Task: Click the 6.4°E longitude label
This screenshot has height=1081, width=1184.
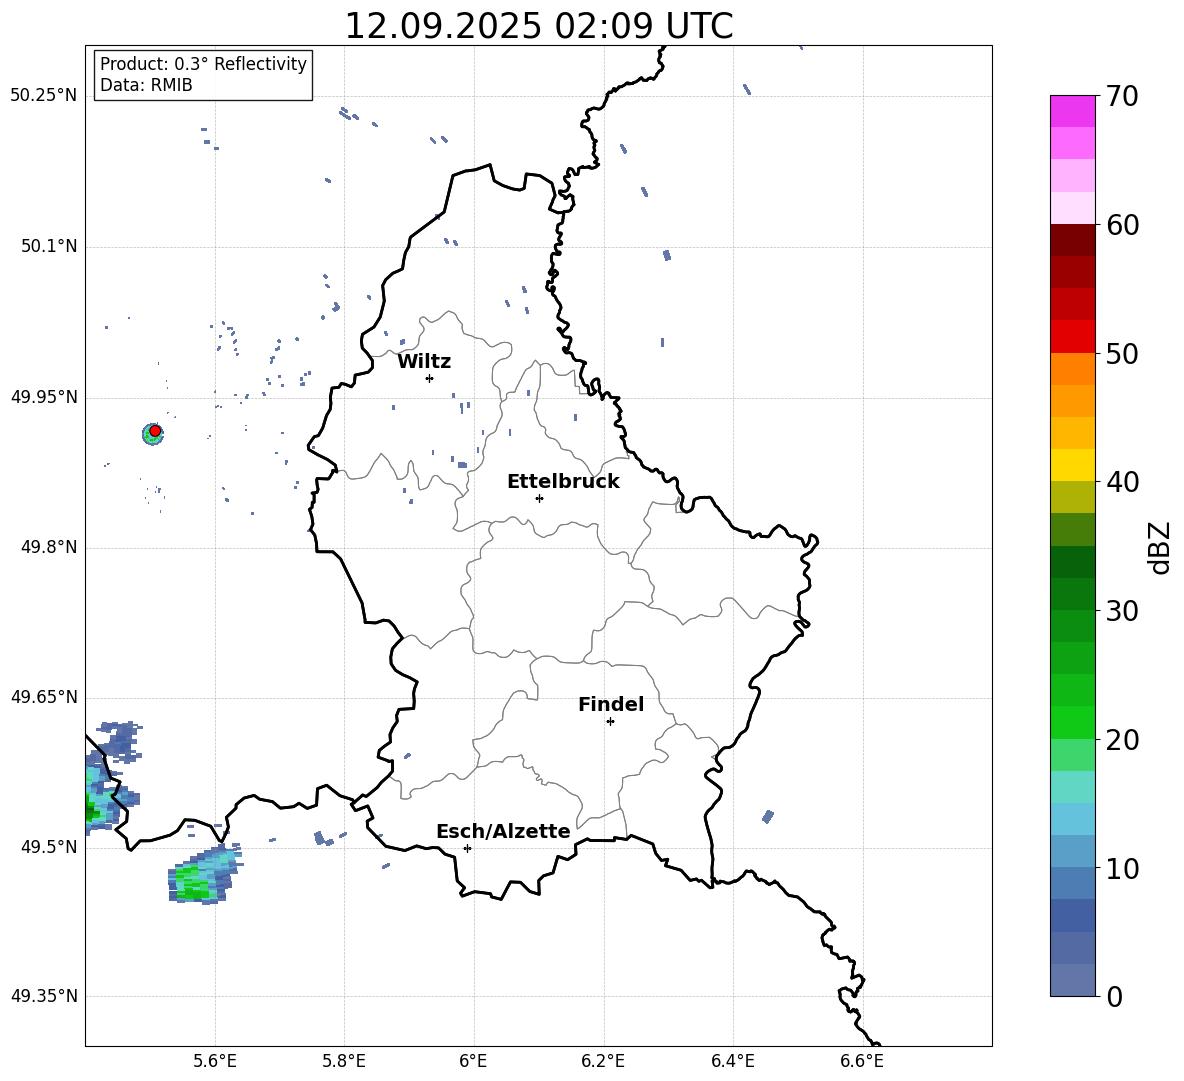Action: (732, 1061)
